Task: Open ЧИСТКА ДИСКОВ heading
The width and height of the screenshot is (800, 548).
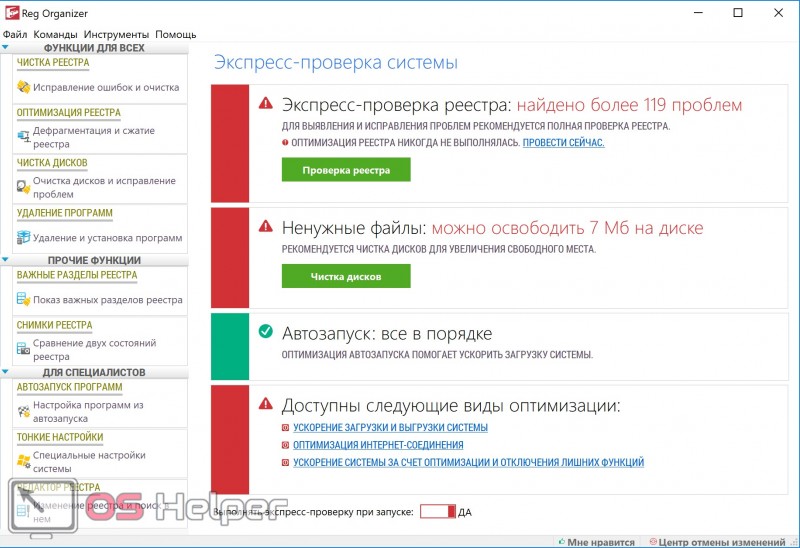Action: pyautogui.click(x=52, y=163)
